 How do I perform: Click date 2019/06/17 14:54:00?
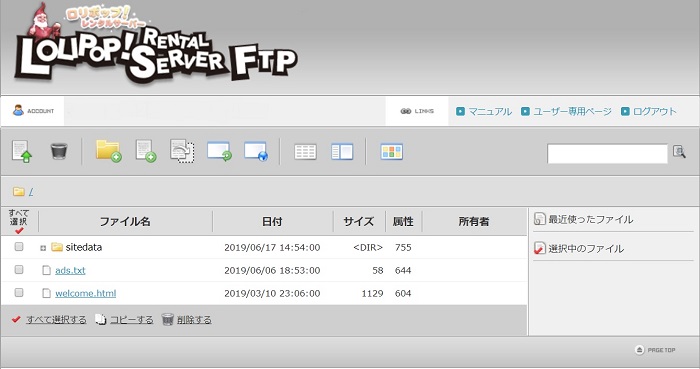click(272, 248)
